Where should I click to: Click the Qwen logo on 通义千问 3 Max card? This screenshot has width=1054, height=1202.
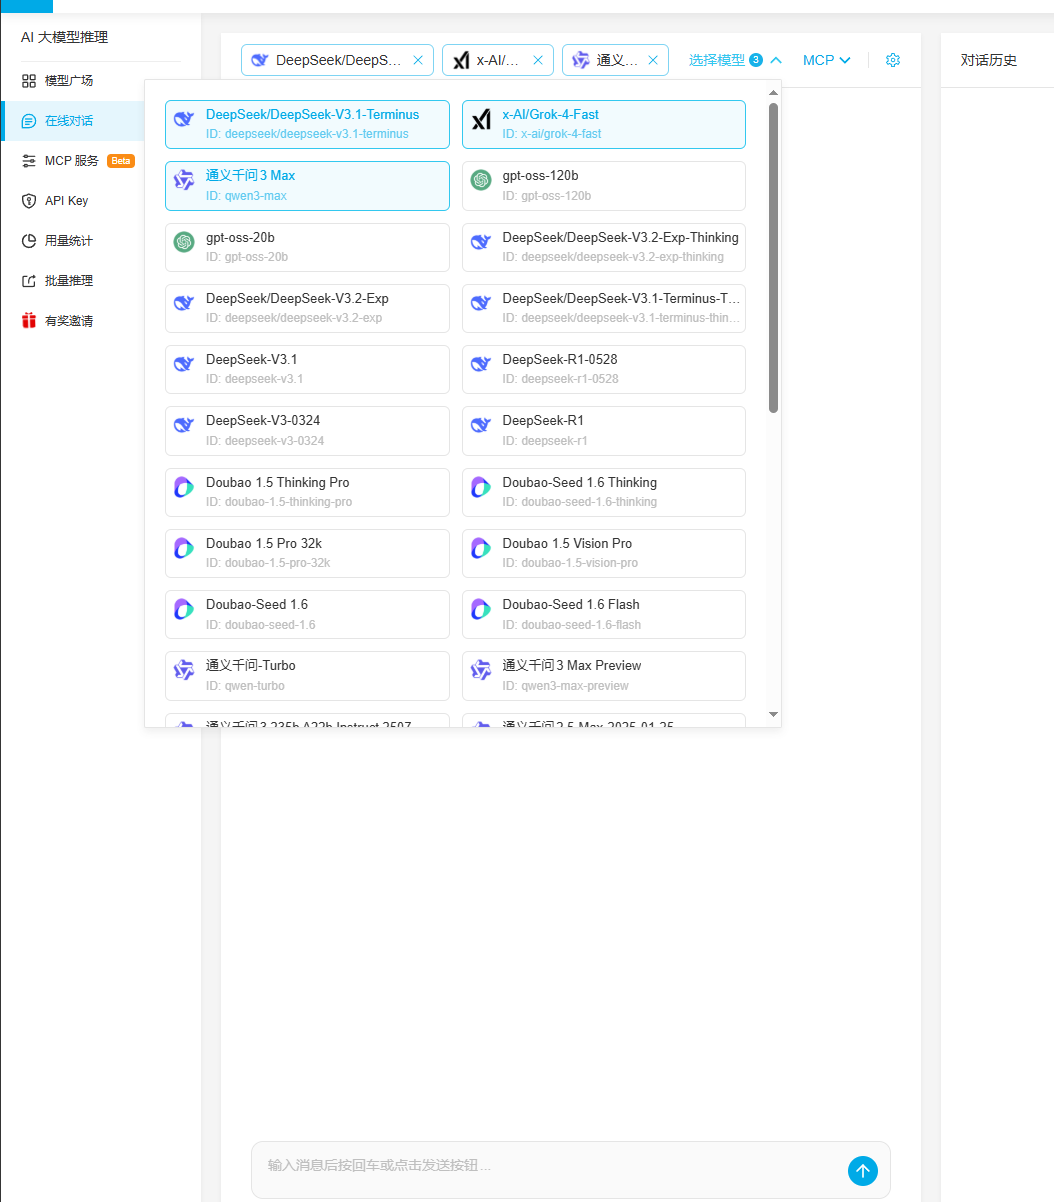(184, 180)
